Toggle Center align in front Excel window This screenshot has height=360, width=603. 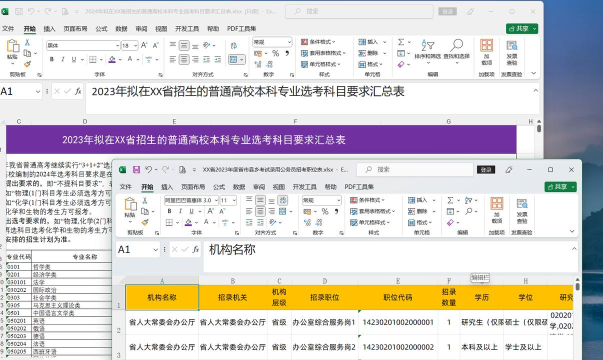[260, 211]
